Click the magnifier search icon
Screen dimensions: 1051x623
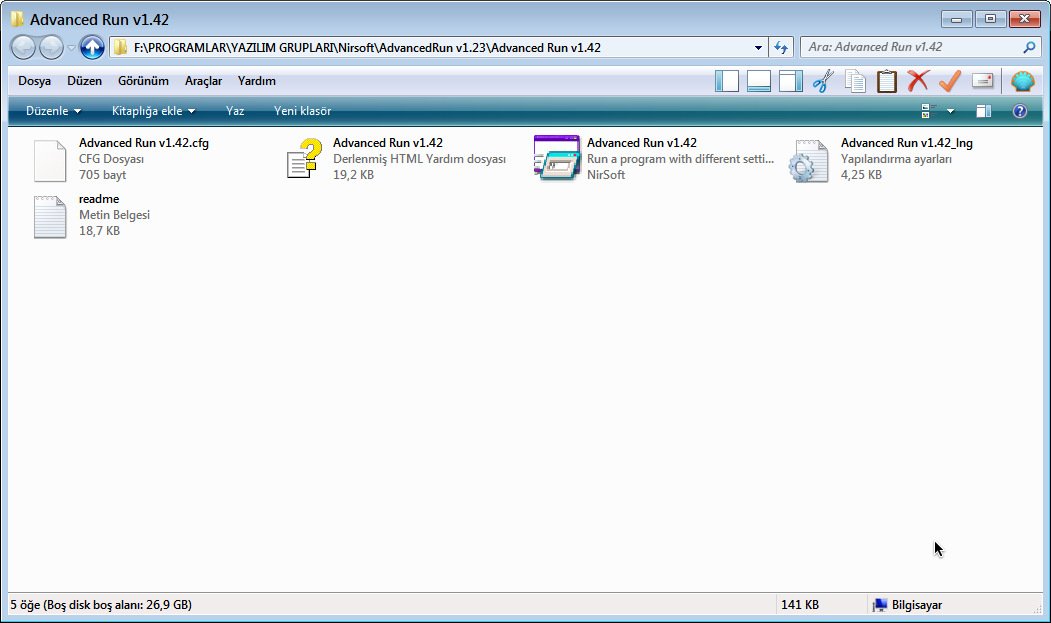coord(1030,47)
